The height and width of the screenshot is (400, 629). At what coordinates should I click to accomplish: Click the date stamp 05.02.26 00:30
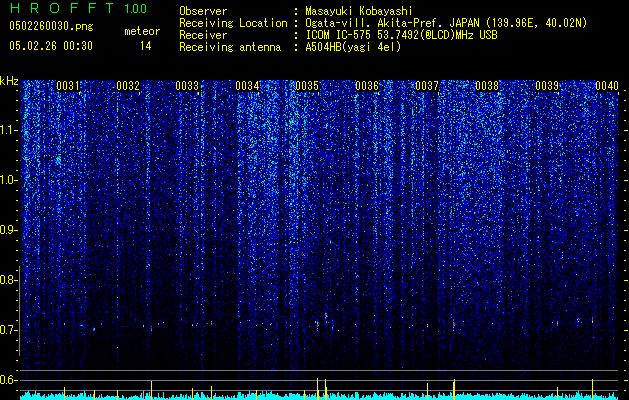pos(51,46)
